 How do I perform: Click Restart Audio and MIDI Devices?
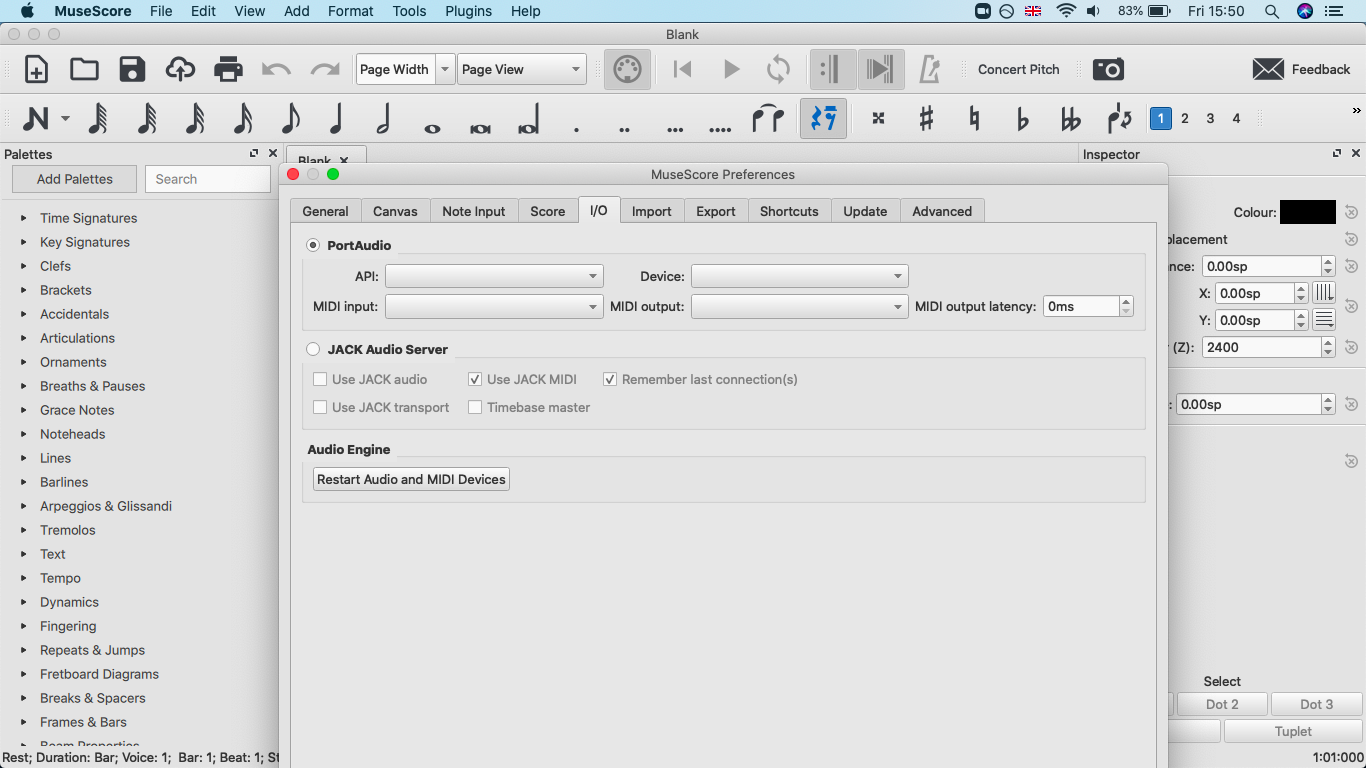point(411,479)
